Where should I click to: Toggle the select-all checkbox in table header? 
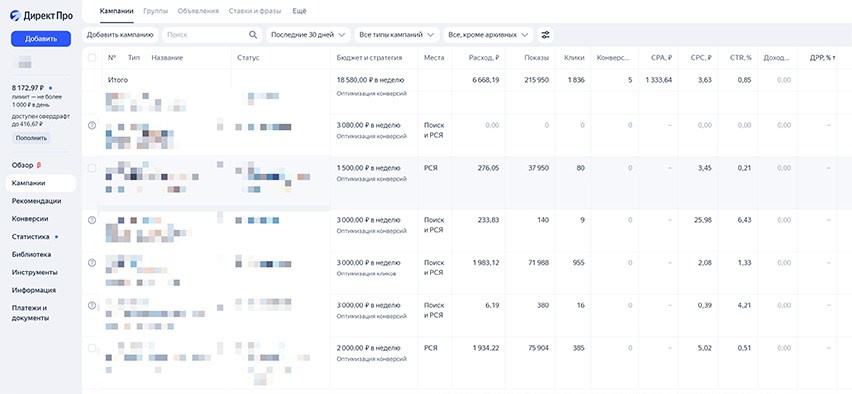point(92,58)
